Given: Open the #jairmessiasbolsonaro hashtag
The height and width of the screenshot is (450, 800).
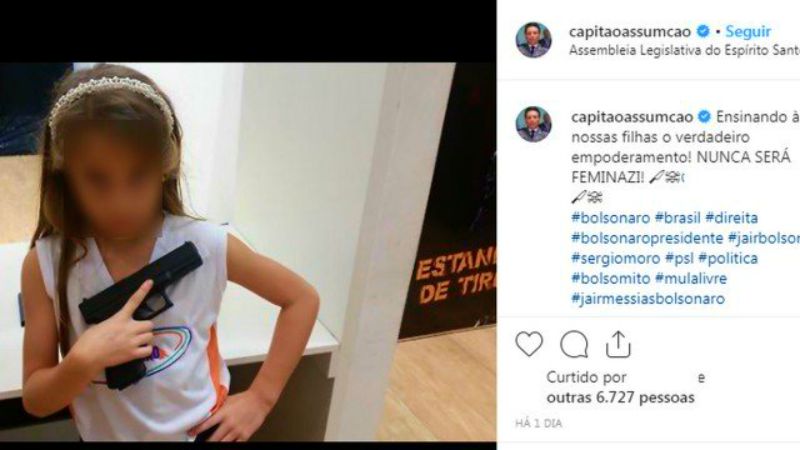Looking at the screenshot, I should (648, 298).
